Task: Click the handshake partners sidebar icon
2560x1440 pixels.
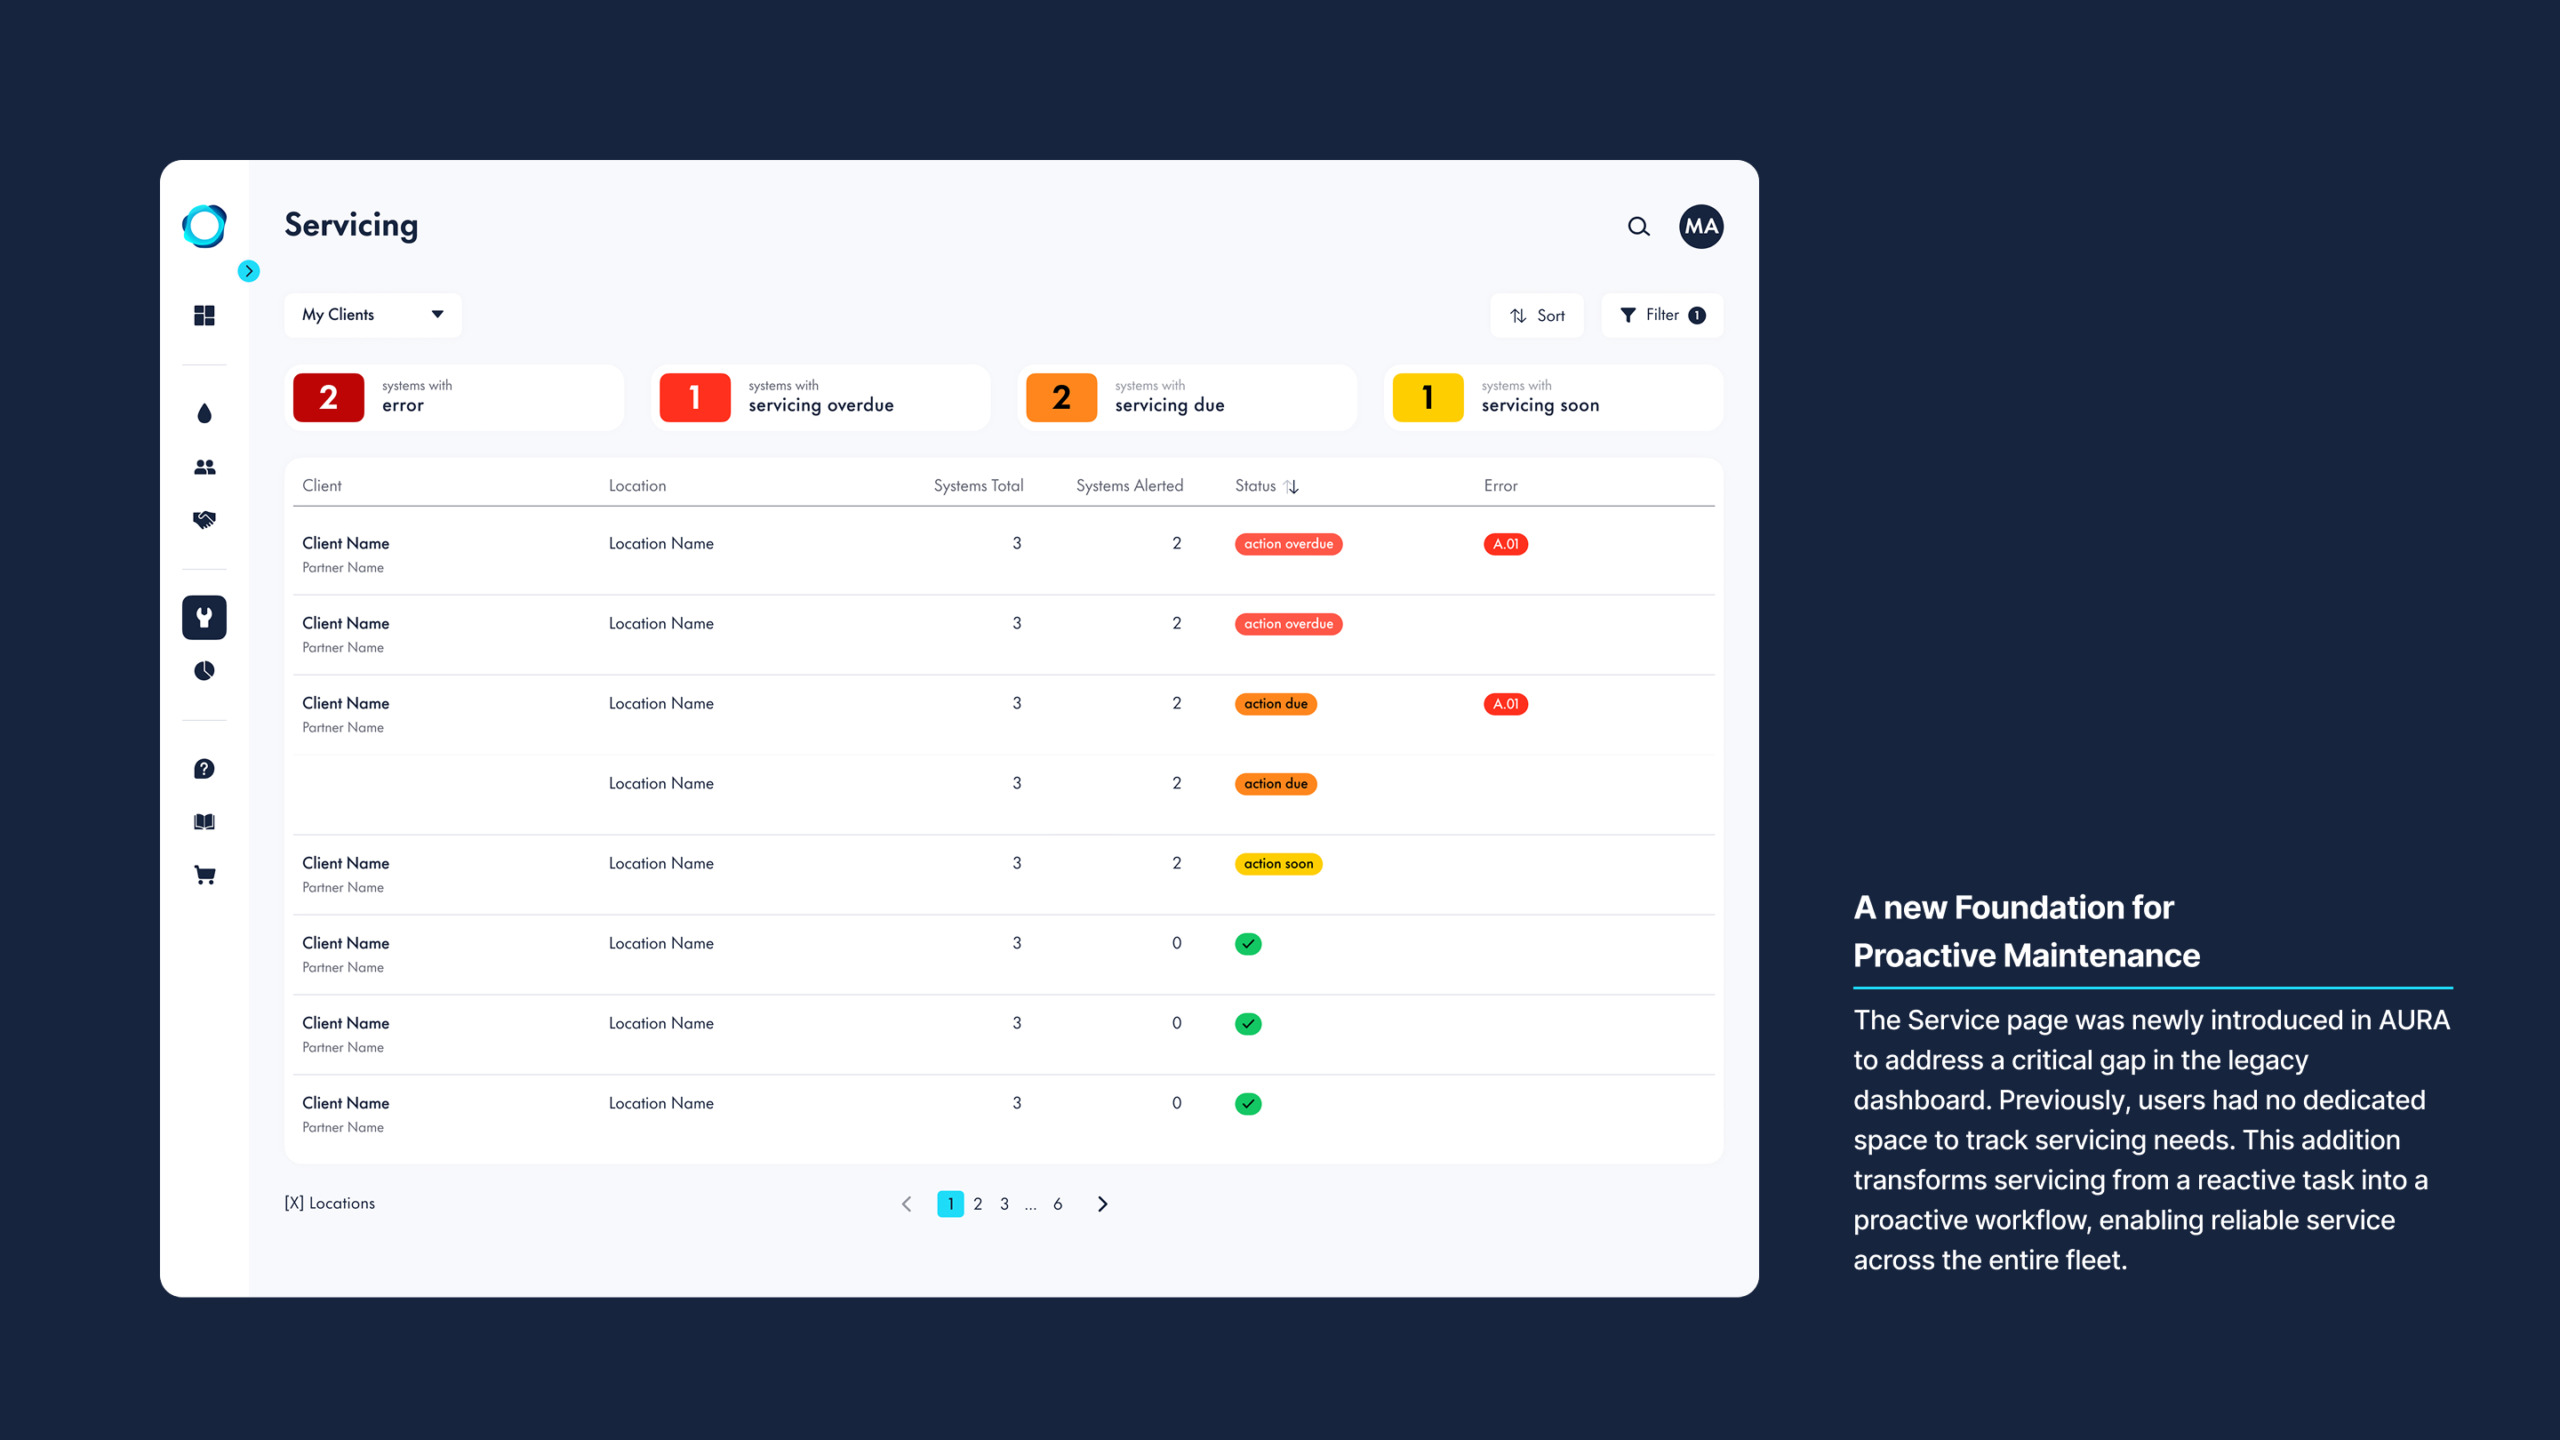Action: [x=204, y=520]
